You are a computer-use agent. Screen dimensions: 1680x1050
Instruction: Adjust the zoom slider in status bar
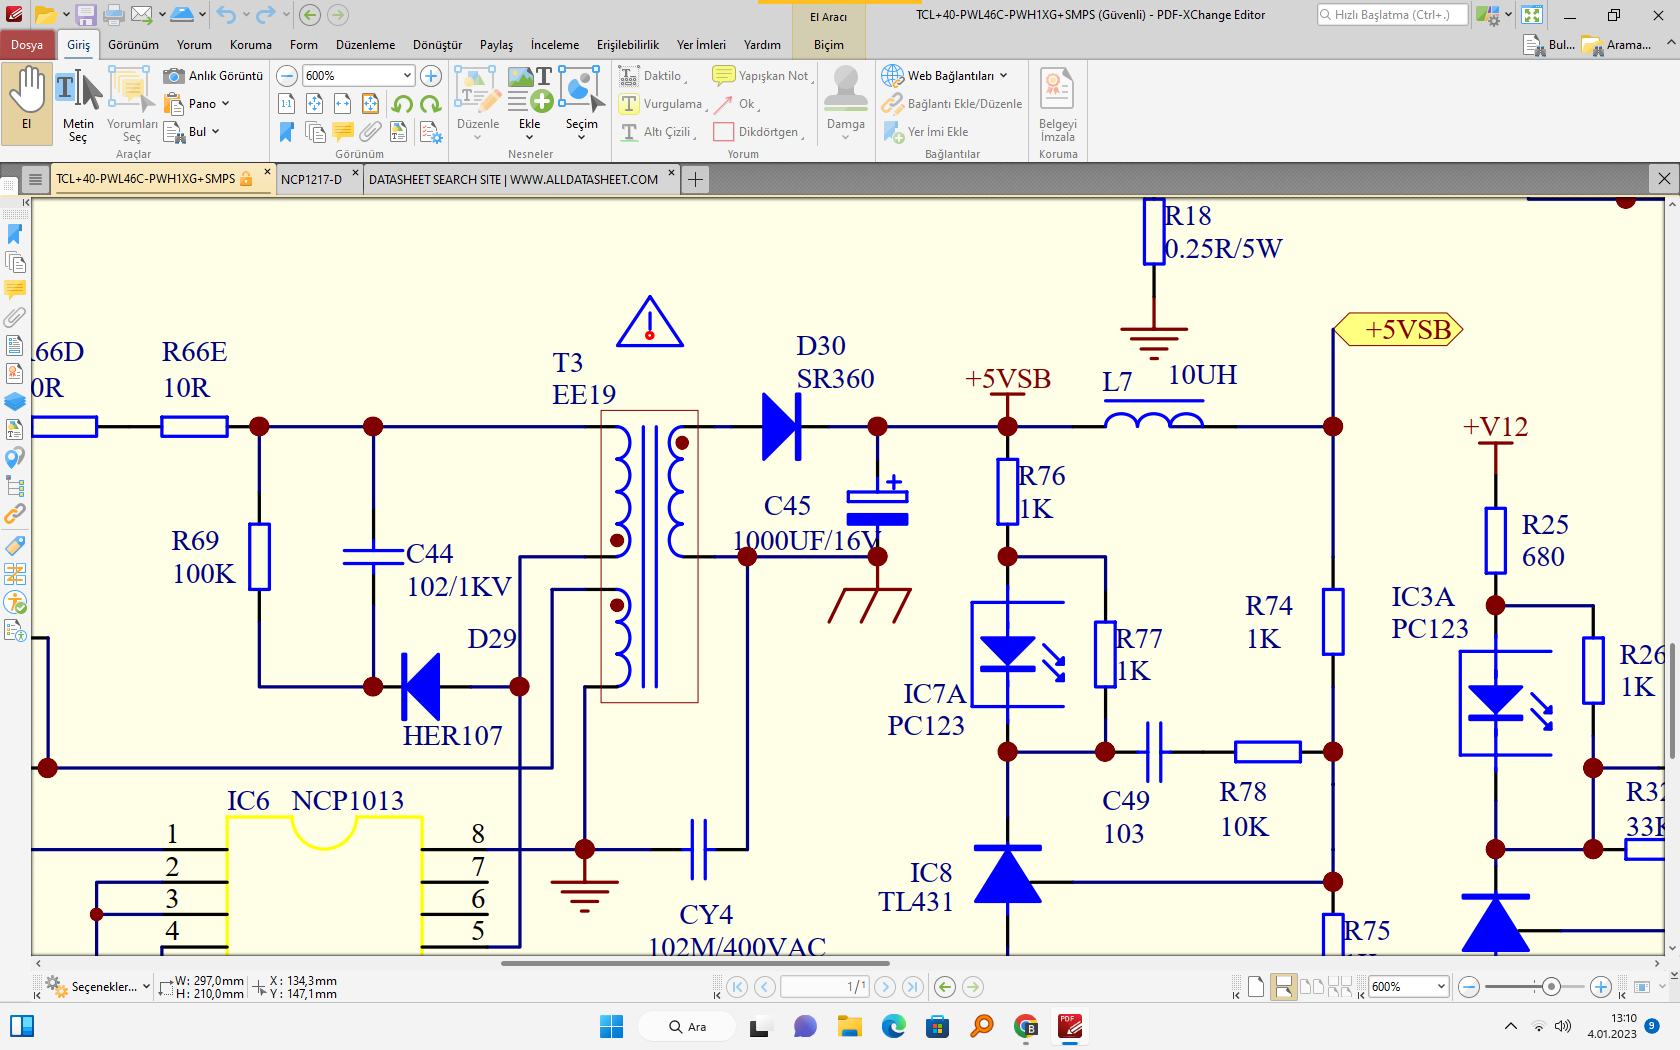[x=1551, y=987]
